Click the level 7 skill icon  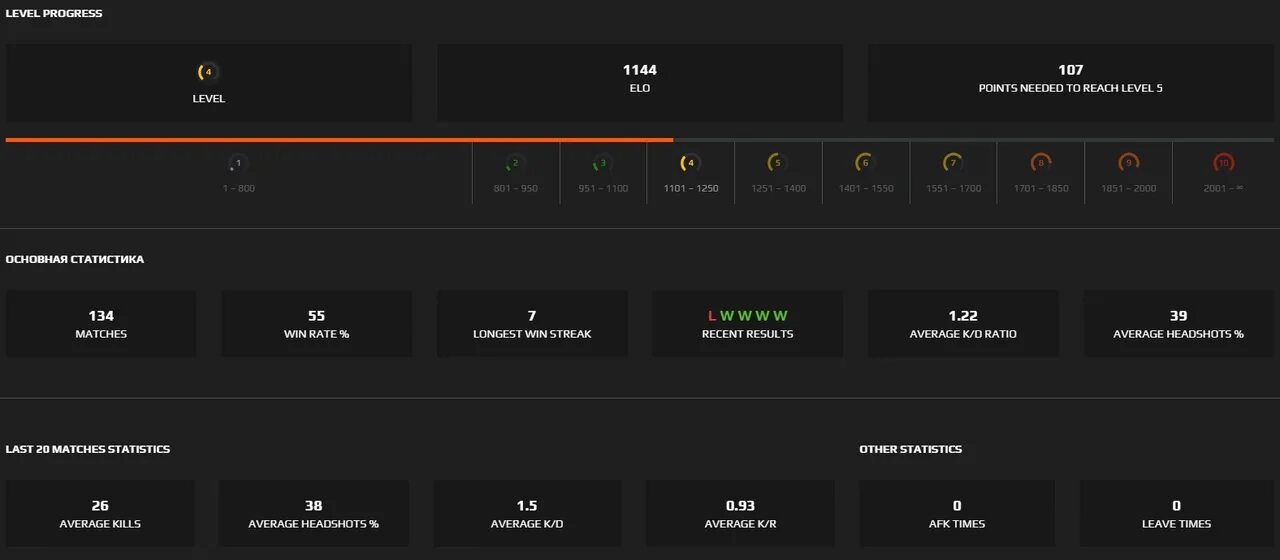click(954, 163)
